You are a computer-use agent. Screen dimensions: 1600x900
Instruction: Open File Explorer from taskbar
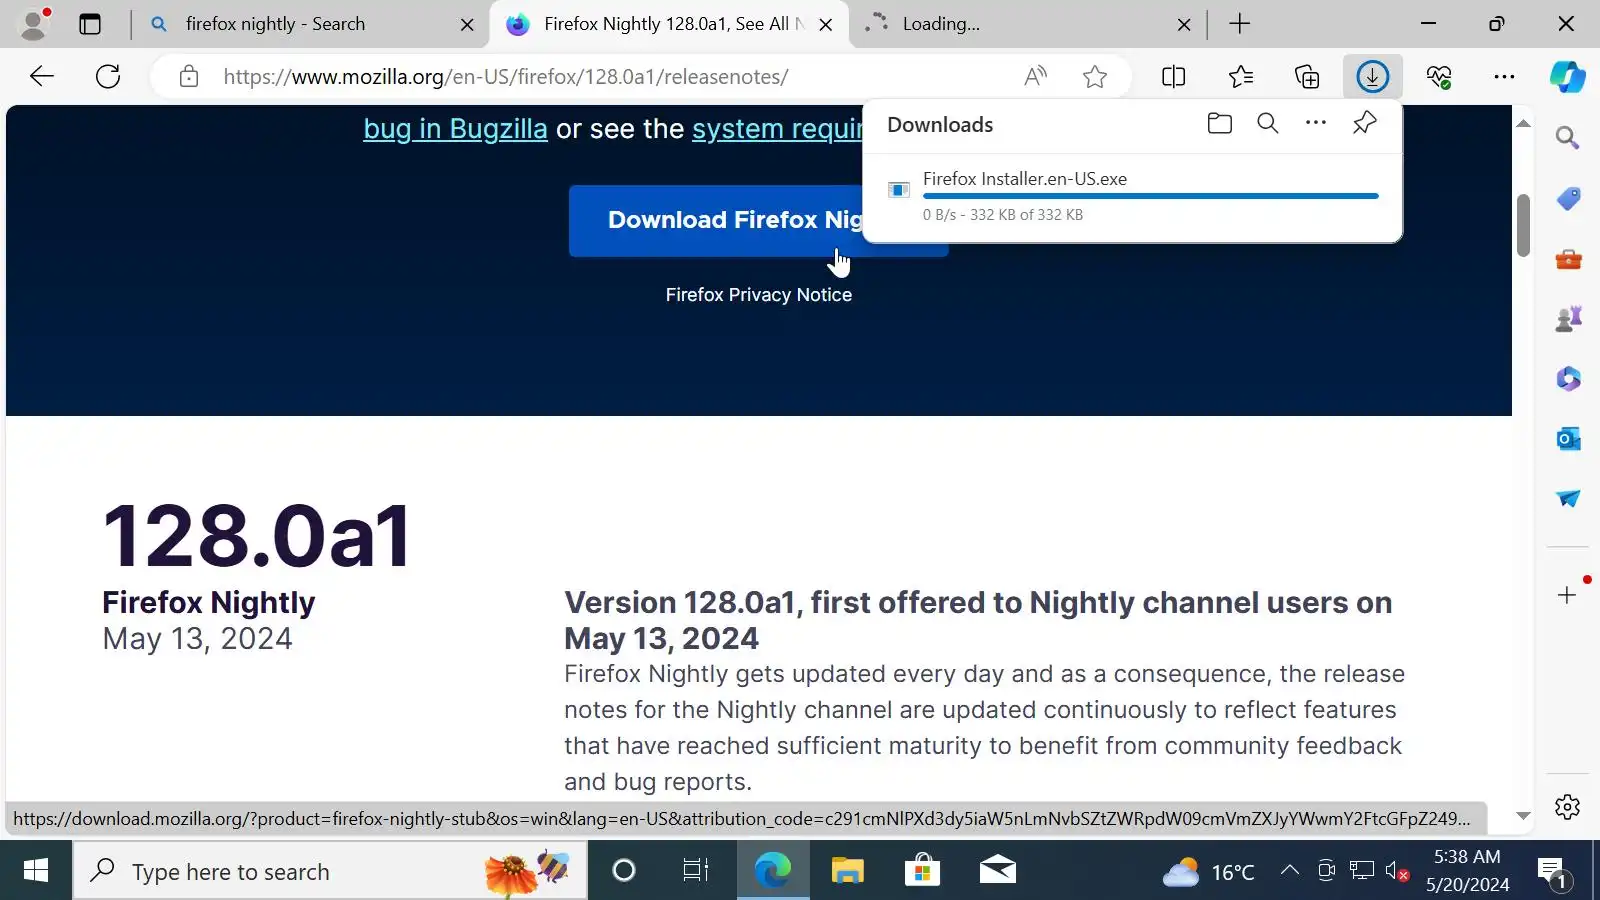pyautogui.click(x=847, y=871)
